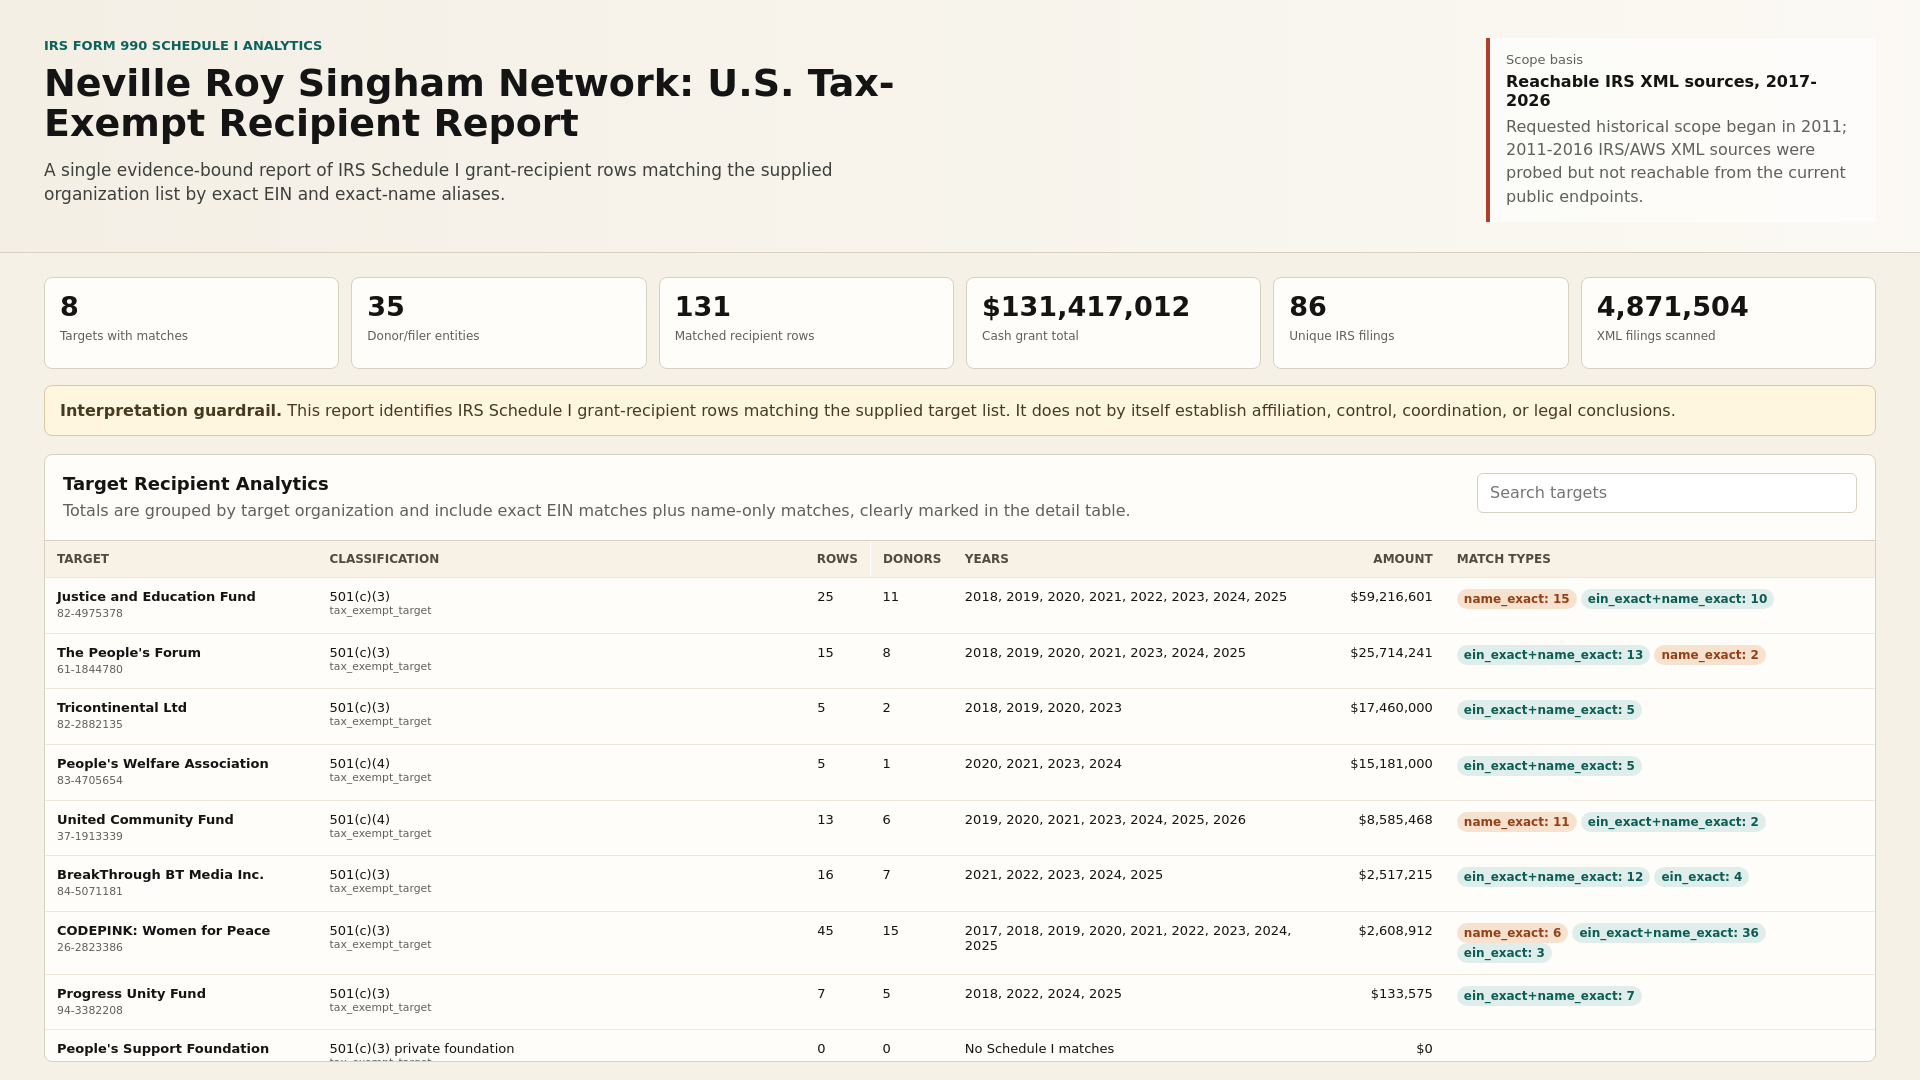Click Tricontinental years 2018, 2019, 2020, 2023
Viewport: 1920px width, 1080px height.
pyautogui.click(x=1043, y=708)
